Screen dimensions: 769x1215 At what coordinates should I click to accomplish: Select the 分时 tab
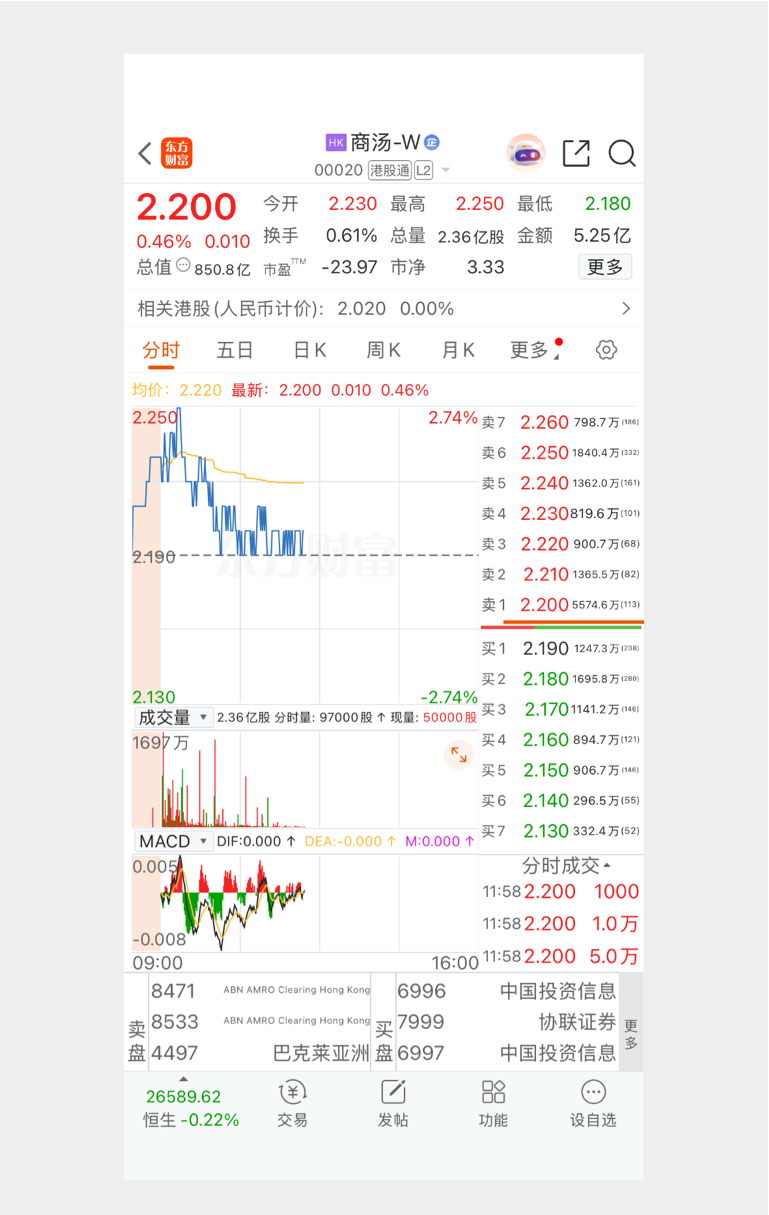click(161, 350)
